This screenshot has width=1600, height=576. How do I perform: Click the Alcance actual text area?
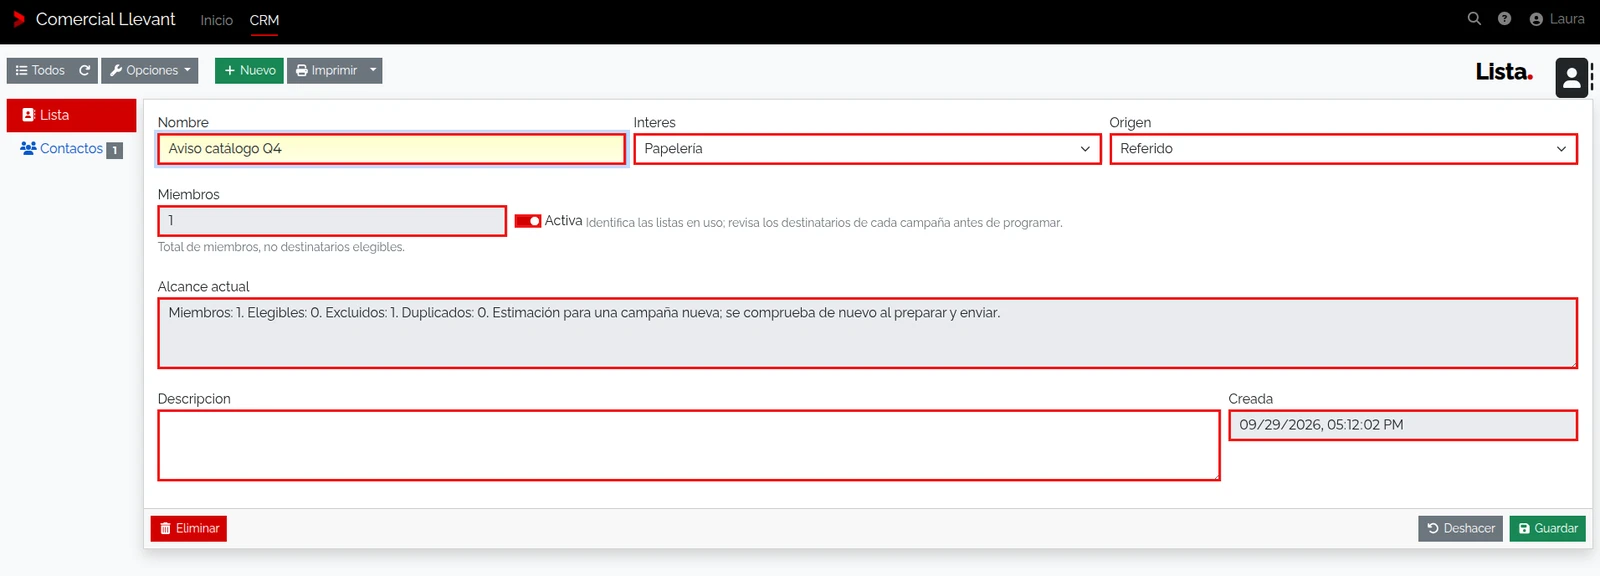[x=867, y=333]
